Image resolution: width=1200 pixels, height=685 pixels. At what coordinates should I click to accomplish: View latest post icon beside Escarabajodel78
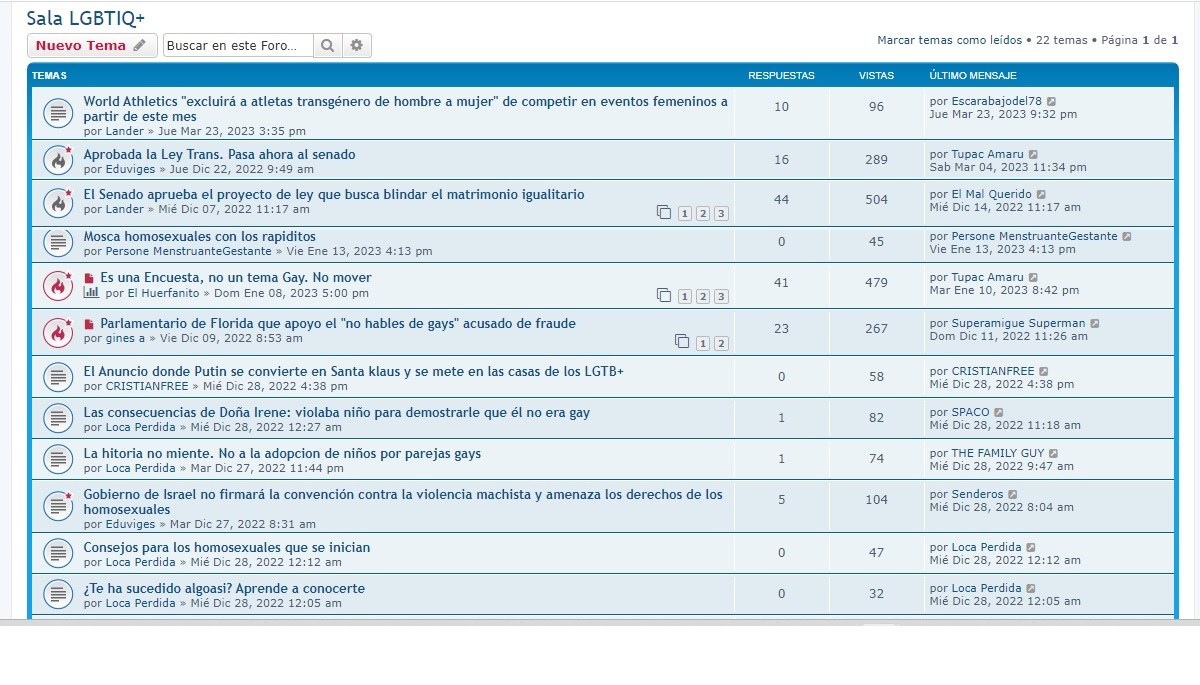pyautogui.click(x=1051, y=101)
